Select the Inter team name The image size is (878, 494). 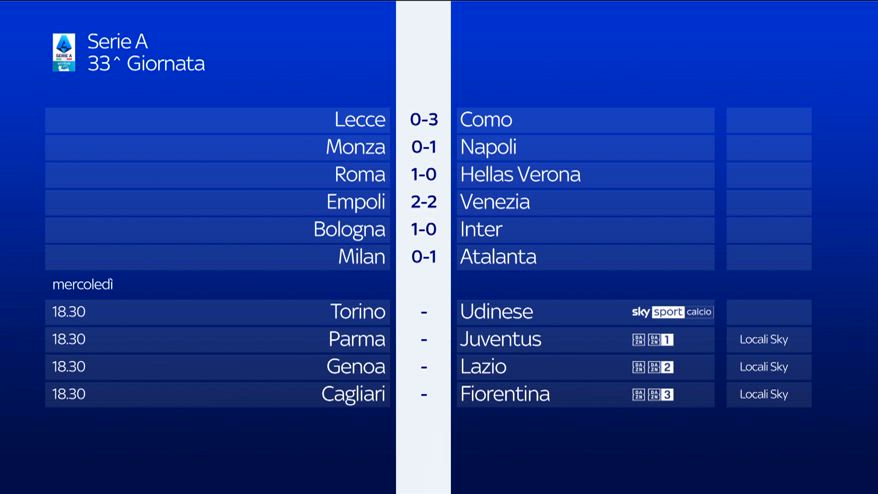[x=481, y=230]
